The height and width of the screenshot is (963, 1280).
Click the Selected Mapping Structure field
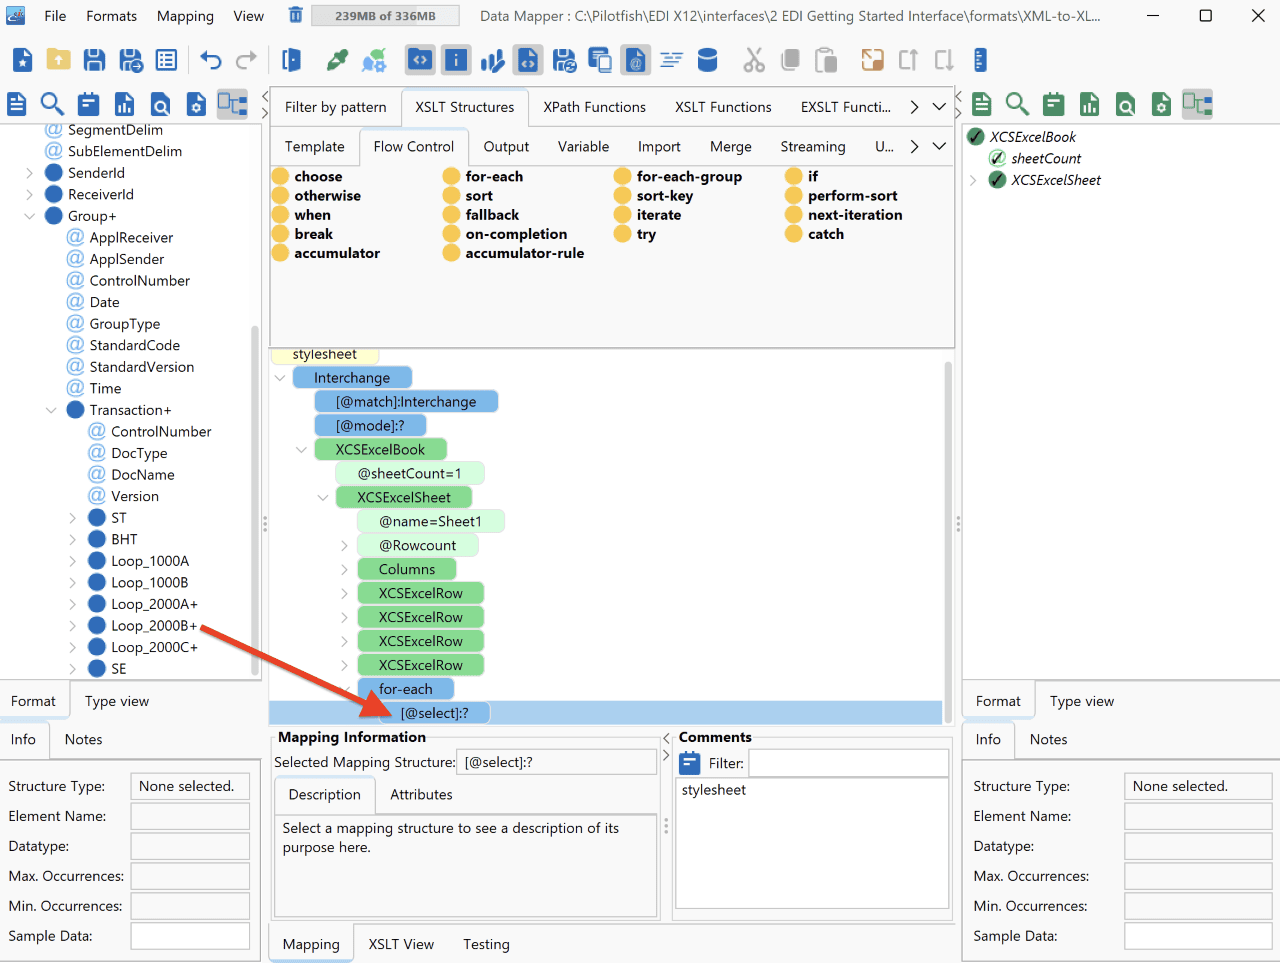pyautogui.click(x=556, y=762)
